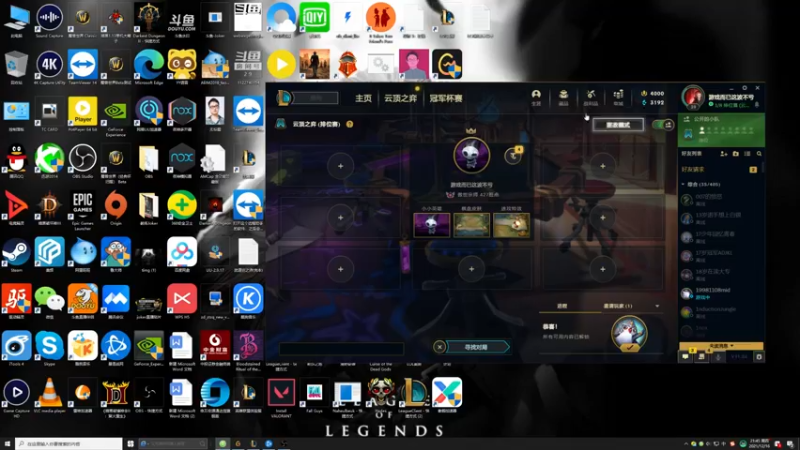Select the 进攻特效 thumbnail

[x=511, y=224]
